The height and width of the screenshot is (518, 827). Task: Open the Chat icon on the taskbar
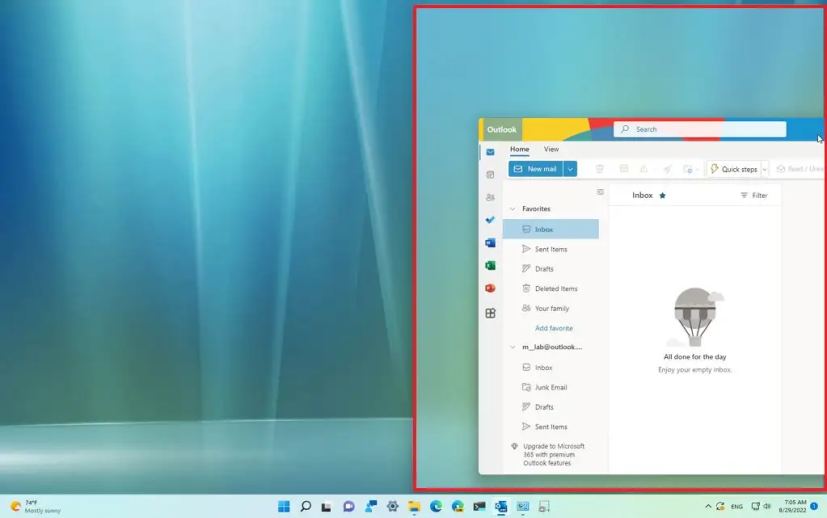(x=349, y=506)
